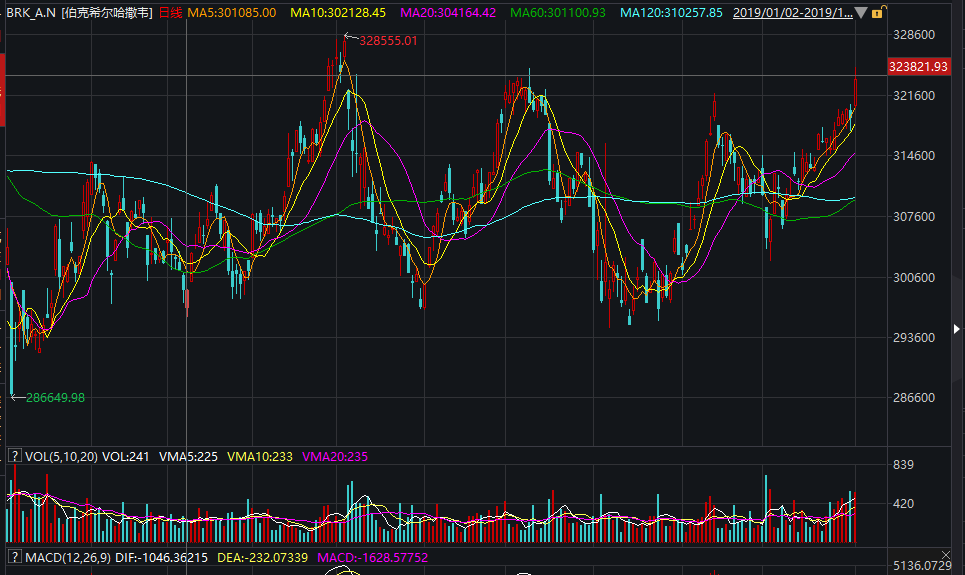
Task: Click the 日线 daily period label
Action: coord(171,13)
